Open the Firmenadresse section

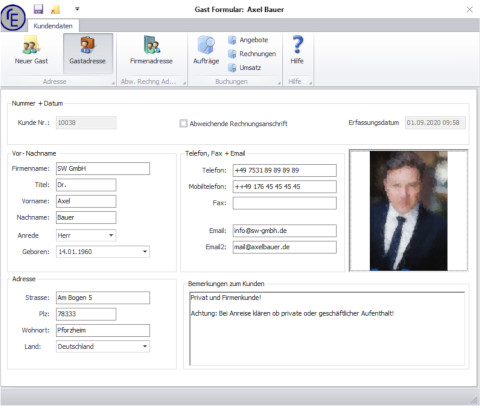point(151,51)
